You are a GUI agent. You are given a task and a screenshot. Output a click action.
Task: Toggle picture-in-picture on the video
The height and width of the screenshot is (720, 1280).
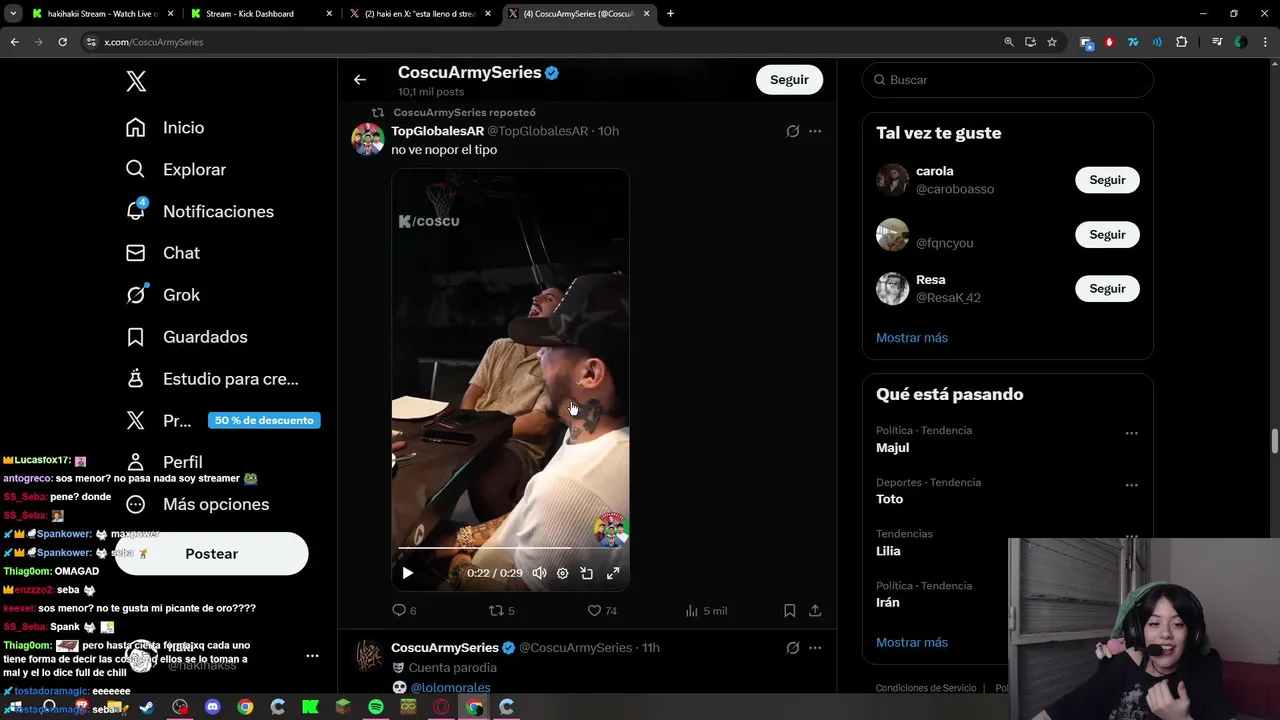tap(587, 573)
